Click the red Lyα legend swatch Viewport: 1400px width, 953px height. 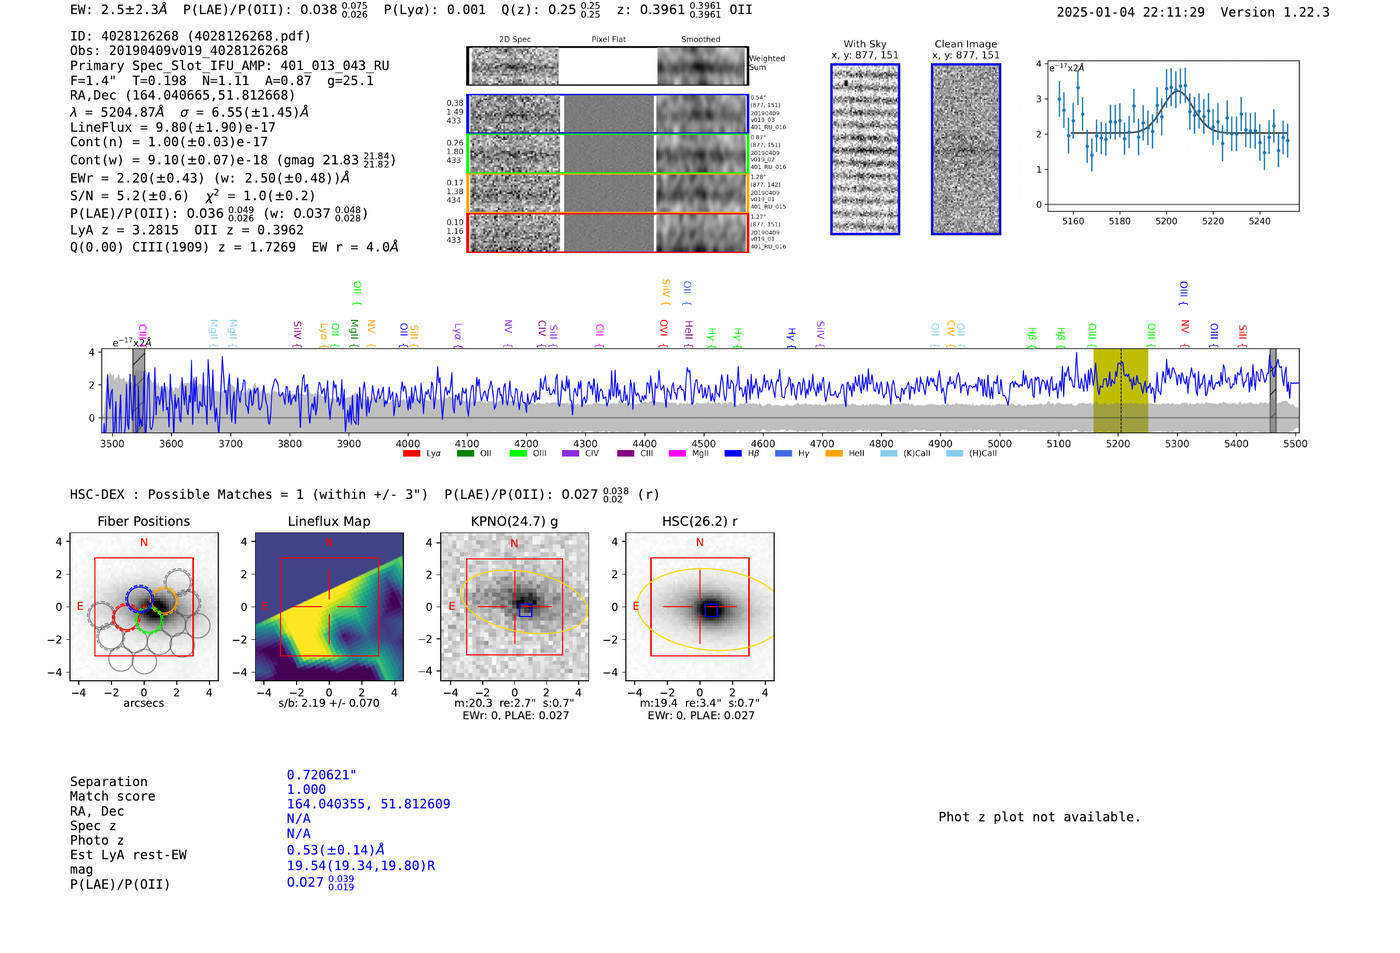411,454
